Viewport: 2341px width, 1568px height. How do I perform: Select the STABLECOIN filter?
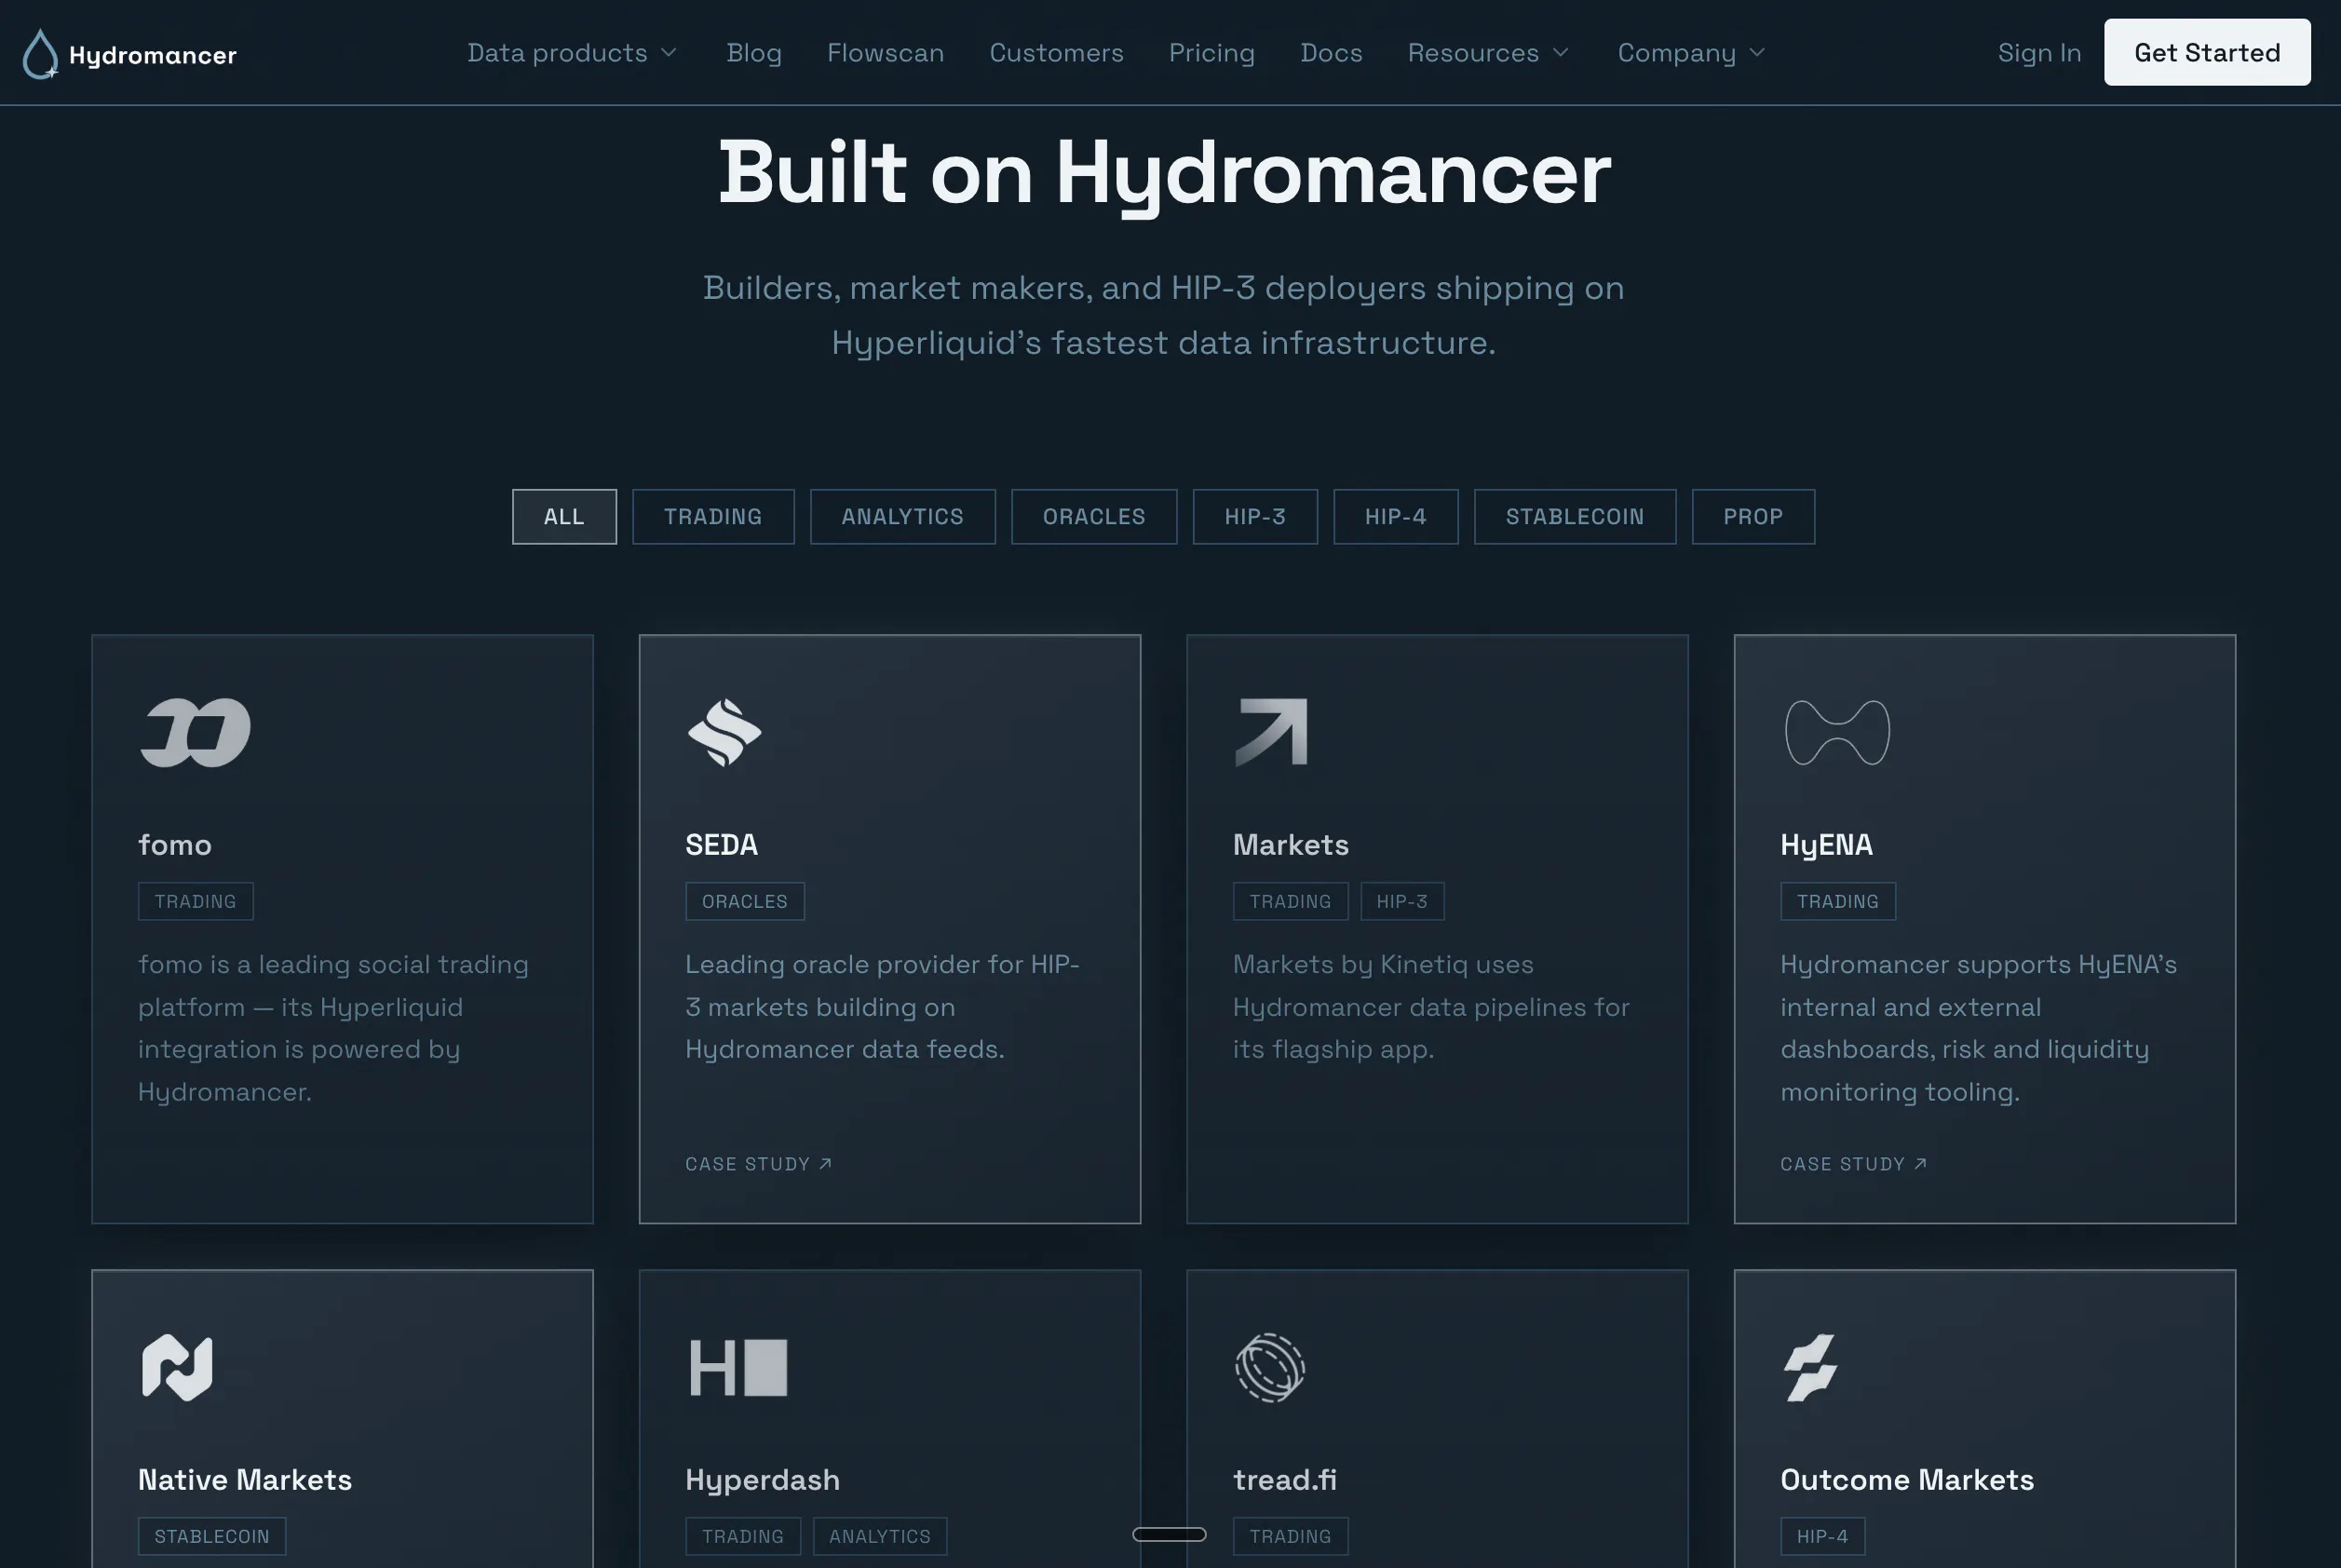1575,516
